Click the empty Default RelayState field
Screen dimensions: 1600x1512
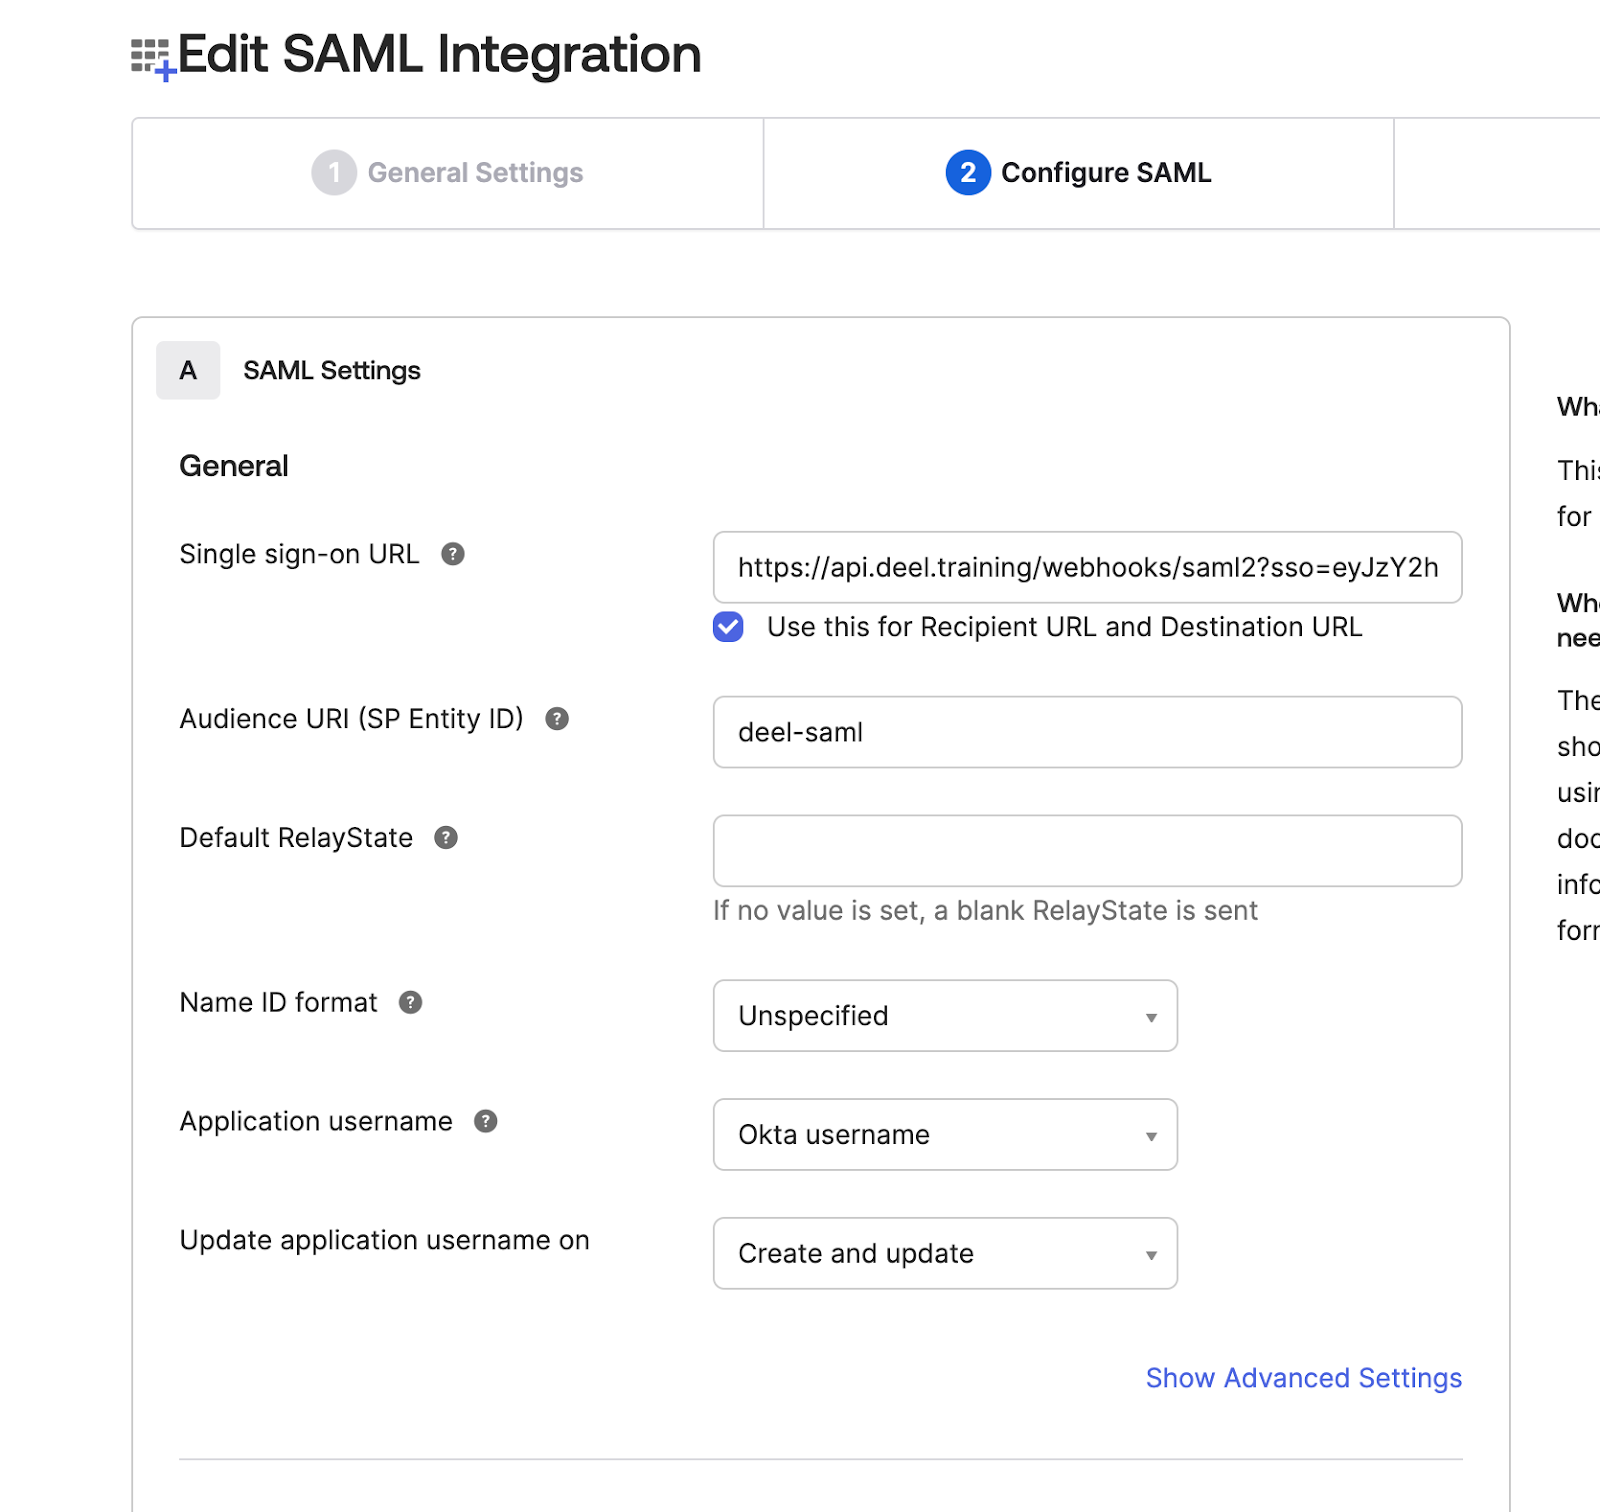tap(1088, 851)
